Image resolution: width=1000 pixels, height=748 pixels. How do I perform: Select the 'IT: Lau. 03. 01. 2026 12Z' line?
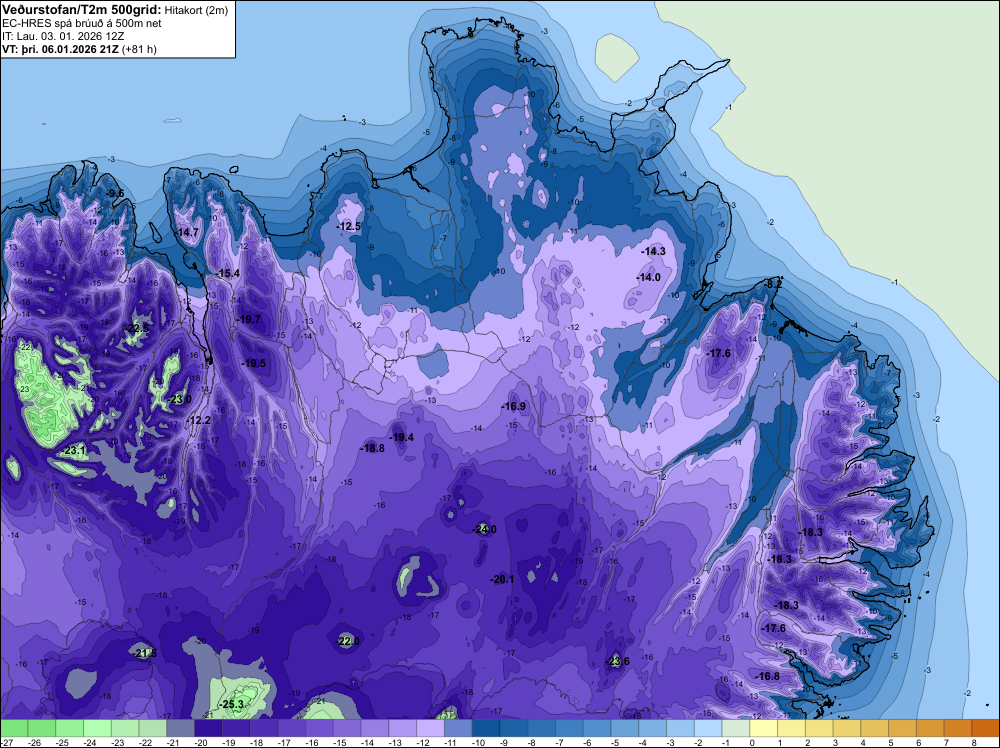pos(63,36)
